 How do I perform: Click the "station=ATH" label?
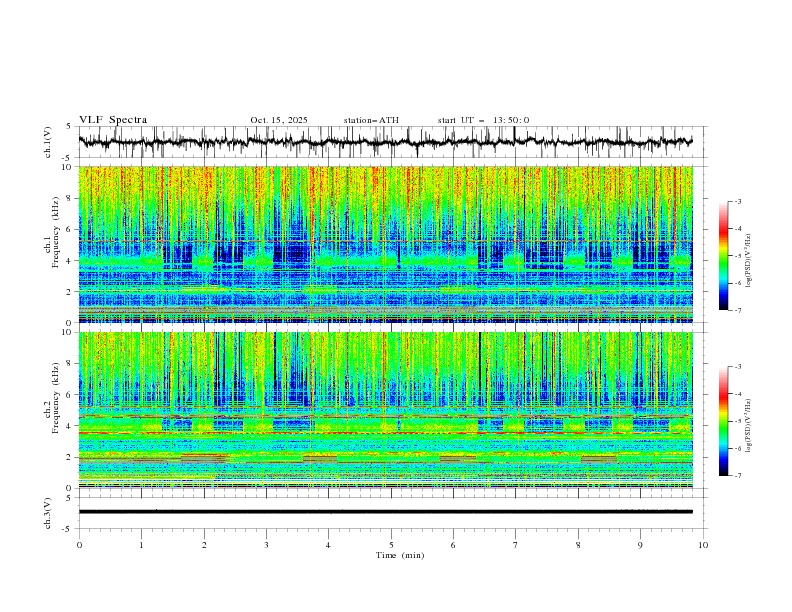tap(371, 120)
